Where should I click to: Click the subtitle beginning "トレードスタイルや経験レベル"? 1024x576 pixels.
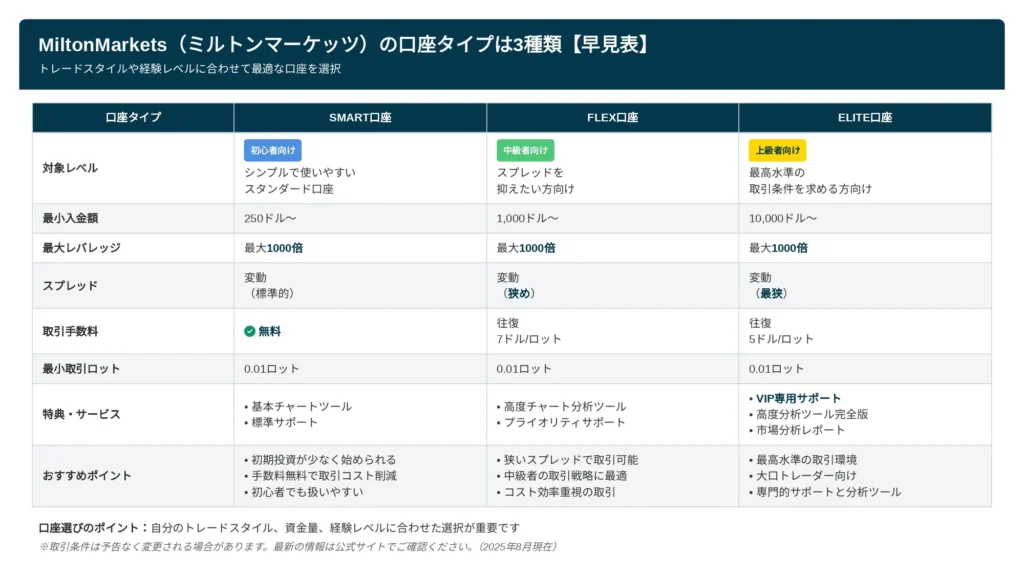[189, 69]
